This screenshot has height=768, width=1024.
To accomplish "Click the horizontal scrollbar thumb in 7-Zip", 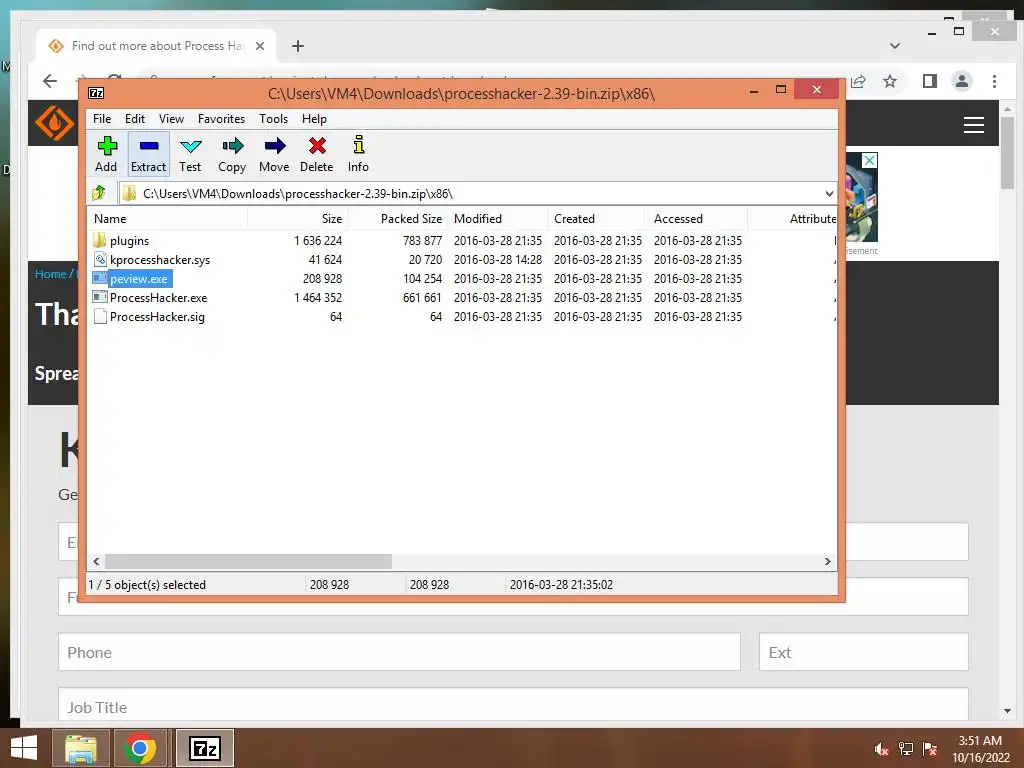I will click(x=248, y=562).
